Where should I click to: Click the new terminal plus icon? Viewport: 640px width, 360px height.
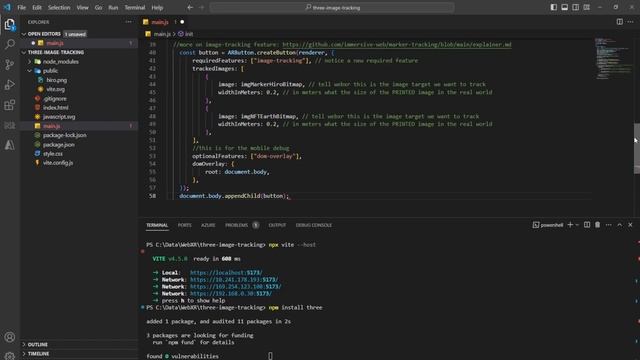point(570,225)
